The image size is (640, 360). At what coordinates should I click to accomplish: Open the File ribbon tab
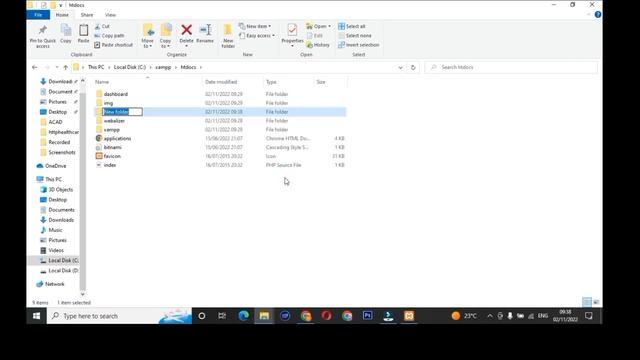(38, 15)
